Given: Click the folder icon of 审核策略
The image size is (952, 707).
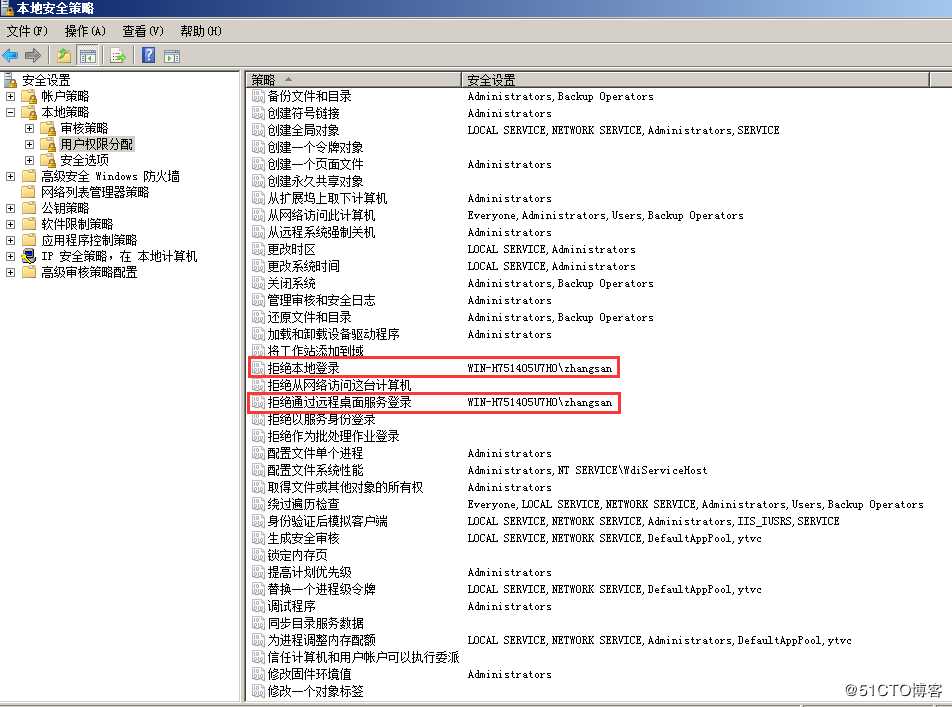Looking at the screenshot, I should pos(48,128).
